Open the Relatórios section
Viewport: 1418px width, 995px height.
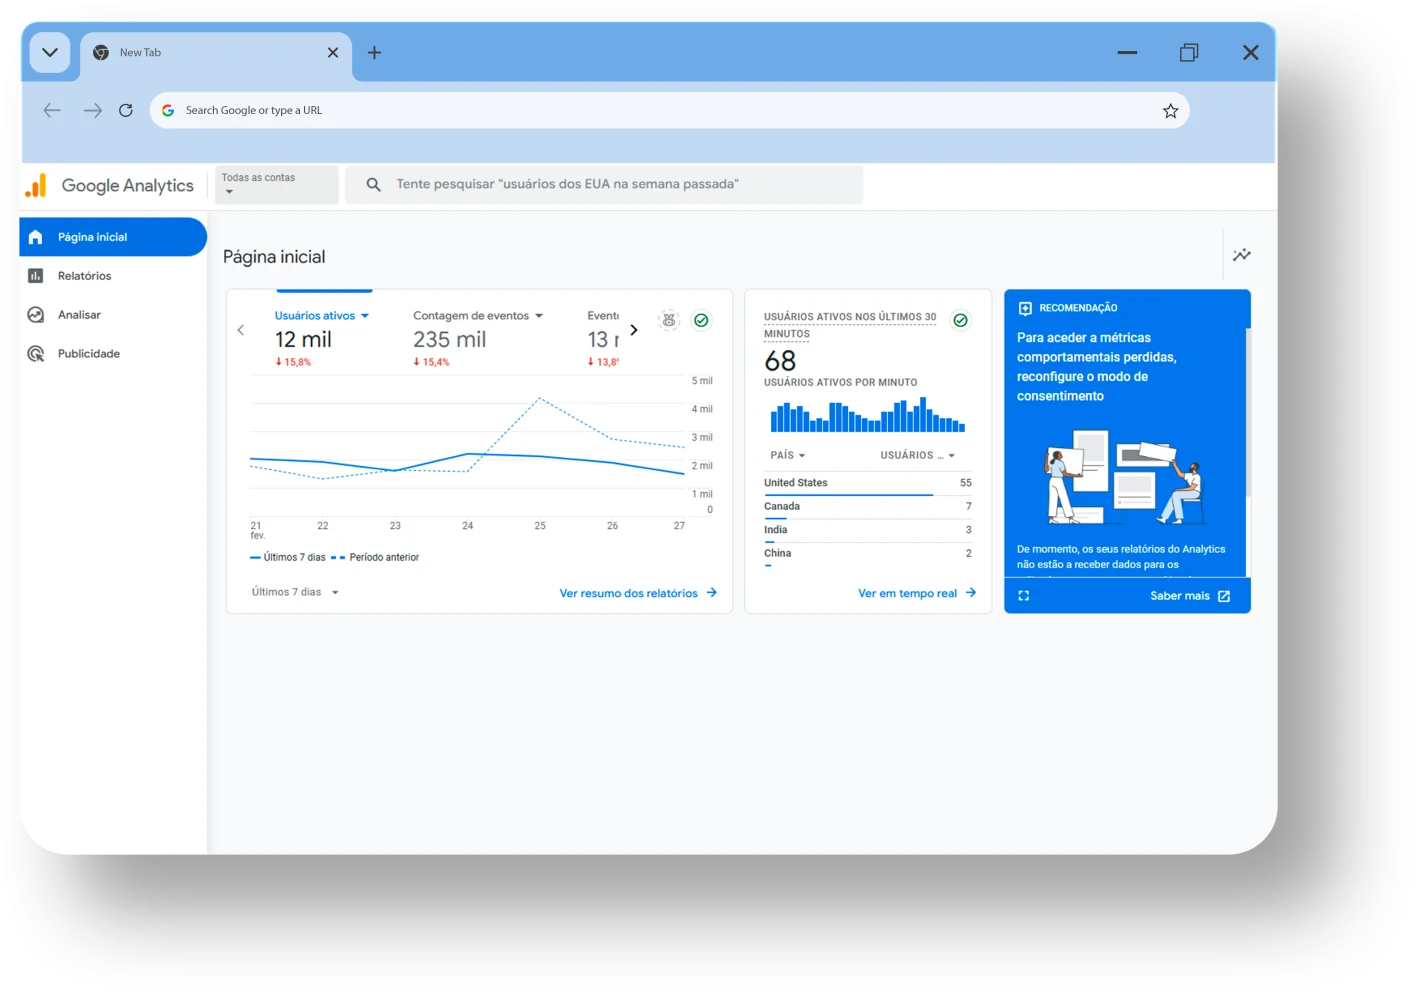pos(84,276)
